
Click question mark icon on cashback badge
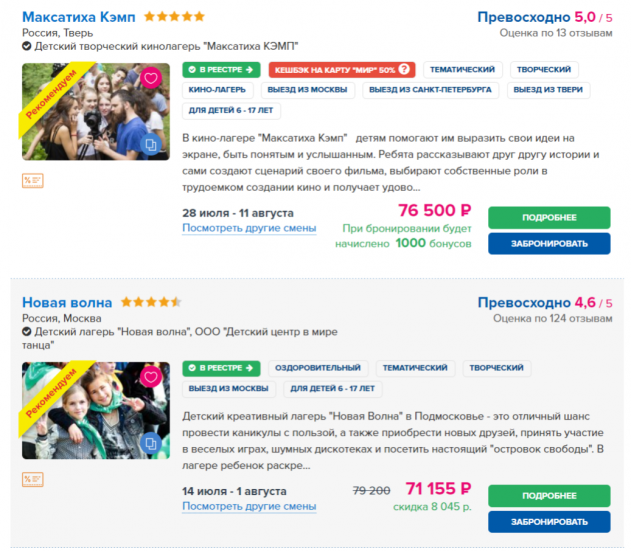[405, 70]
